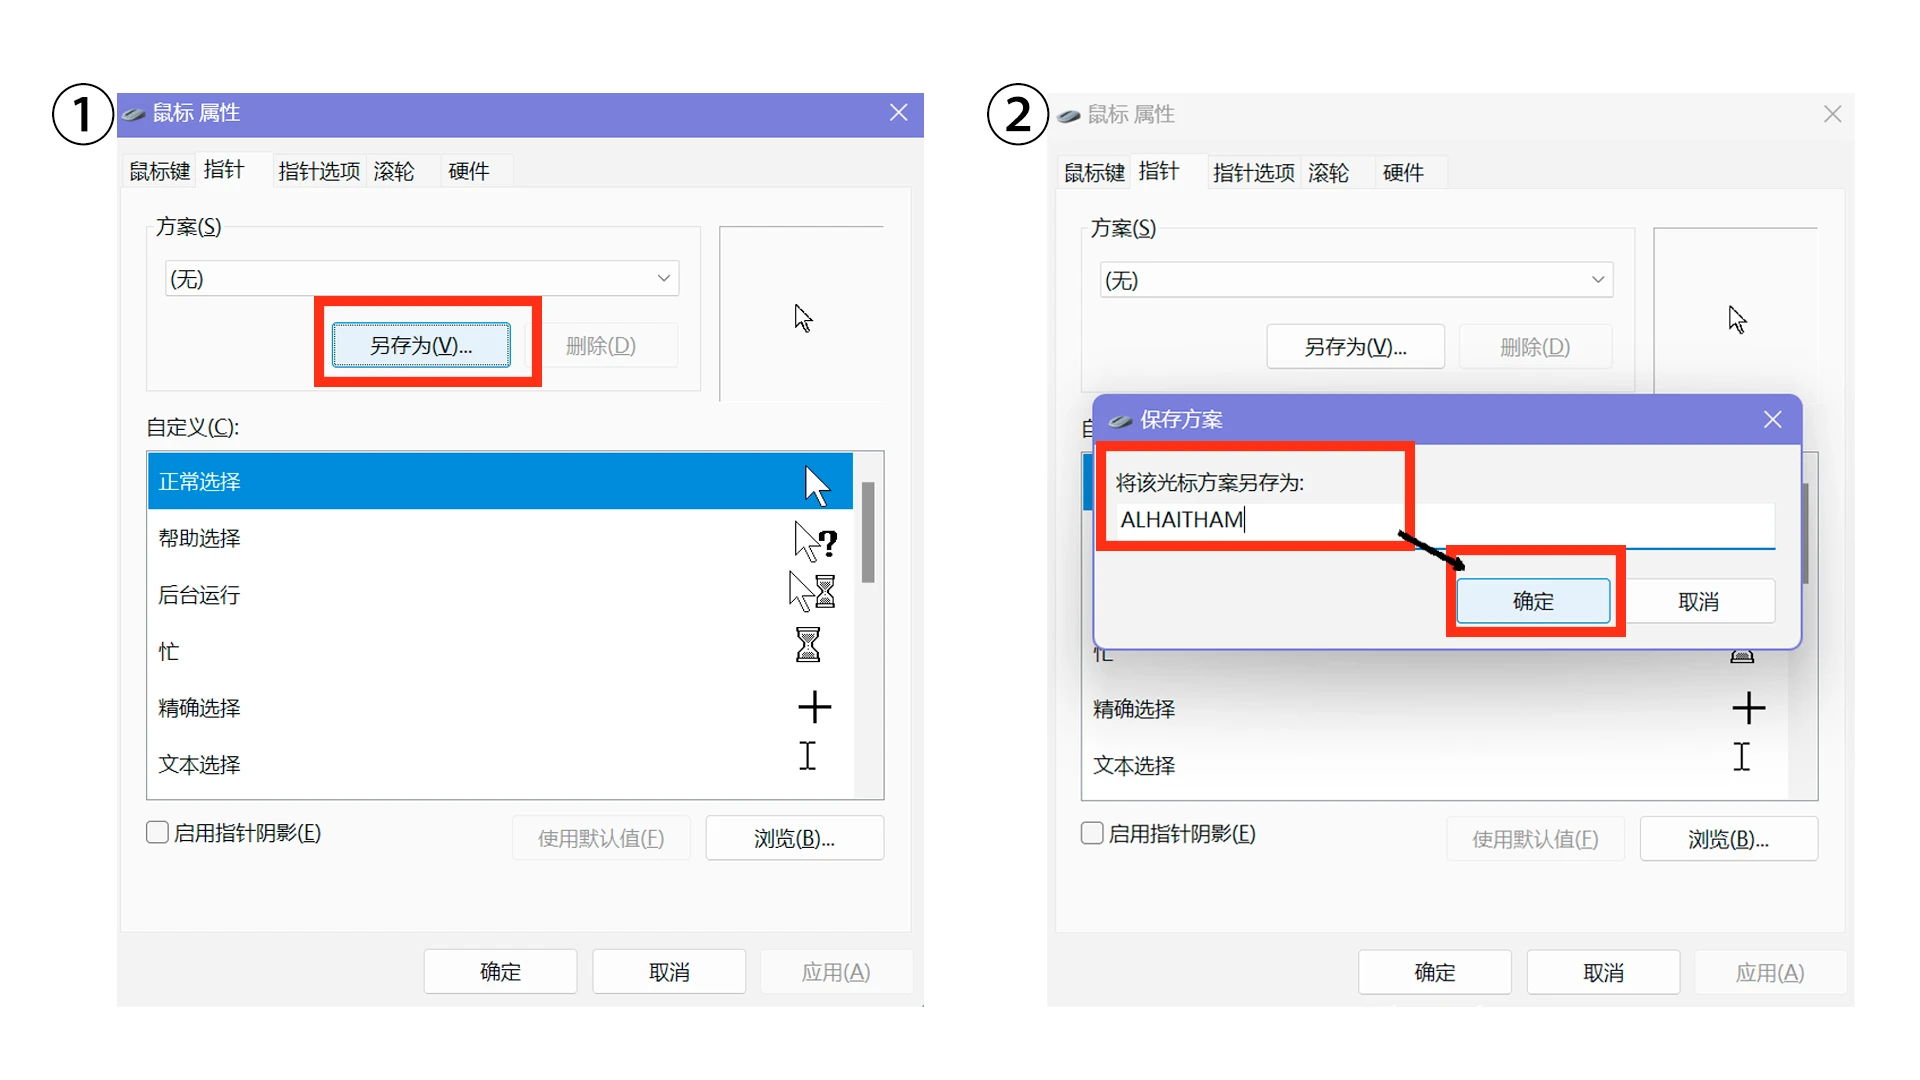Open the 硬件 tab in right dialog
The image size is (1920, 1080).
coord(1402,173)
